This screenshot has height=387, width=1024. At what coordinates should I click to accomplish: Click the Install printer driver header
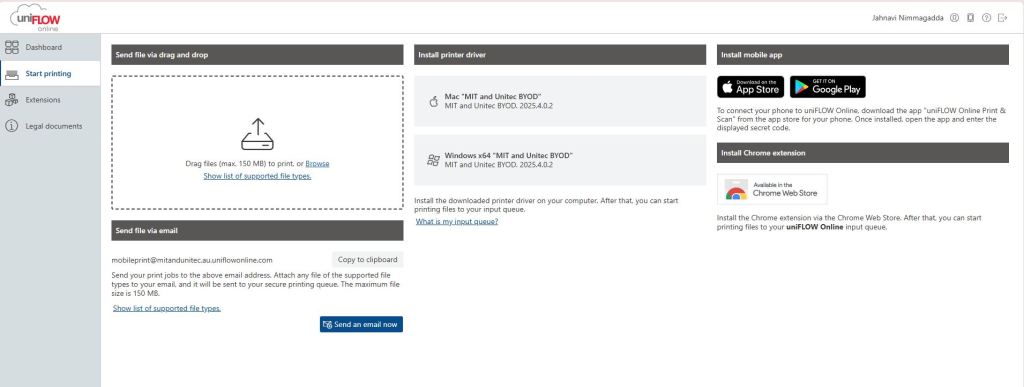point(560,55)
